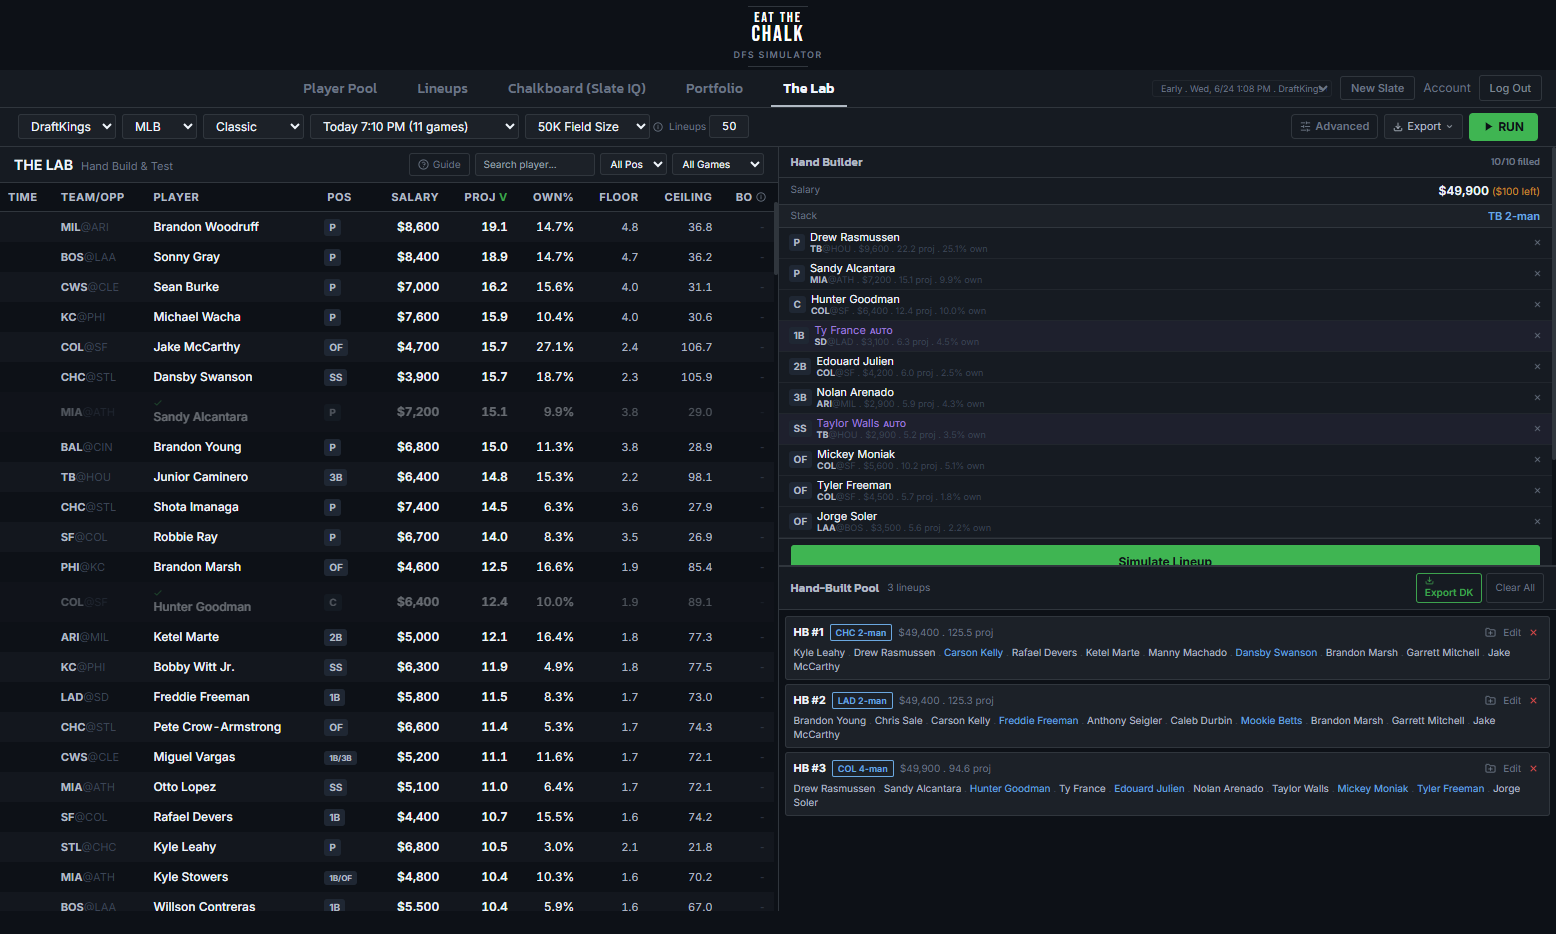Open the Early Wed 6/24 slate selector
1556x934 pixels.
[1242, 89]
